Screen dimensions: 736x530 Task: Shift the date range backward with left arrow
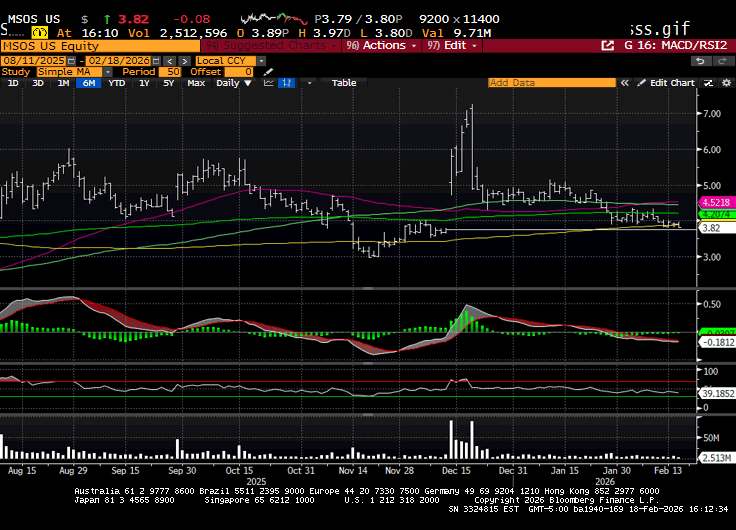coord(170,61)
